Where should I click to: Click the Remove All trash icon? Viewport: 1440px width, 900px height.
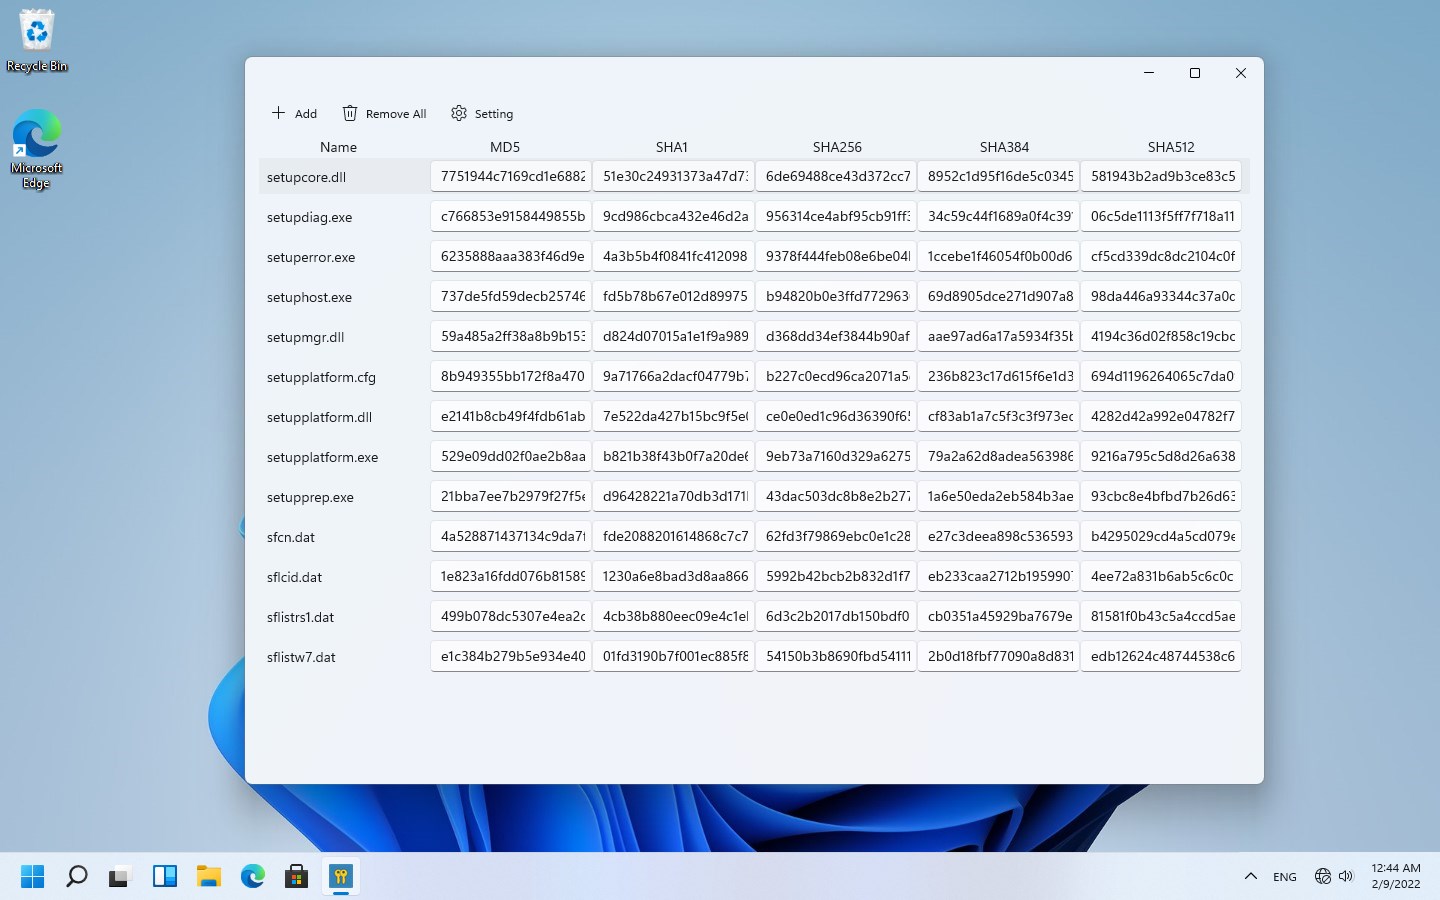tap(350, 113)
